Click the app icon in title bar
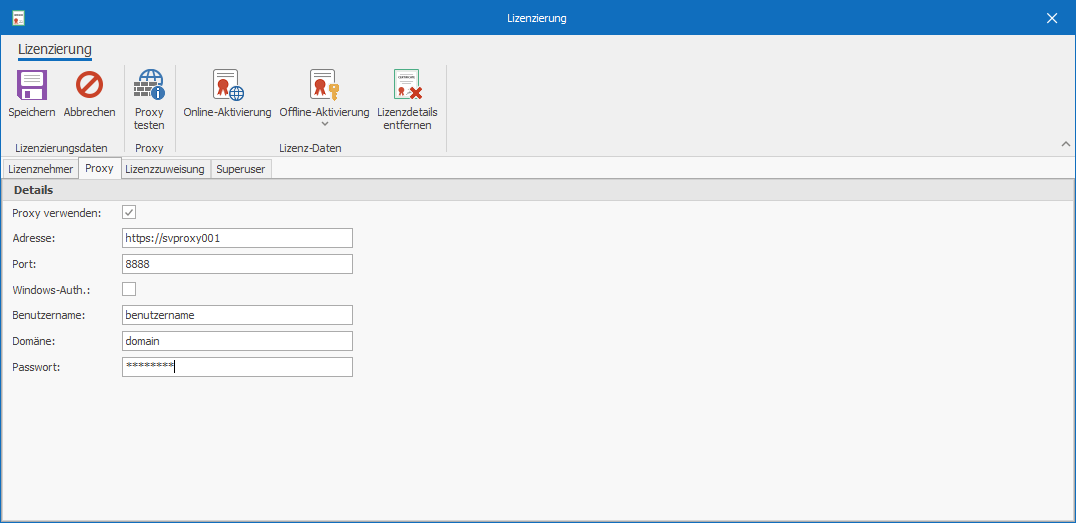 pos(18,18)
